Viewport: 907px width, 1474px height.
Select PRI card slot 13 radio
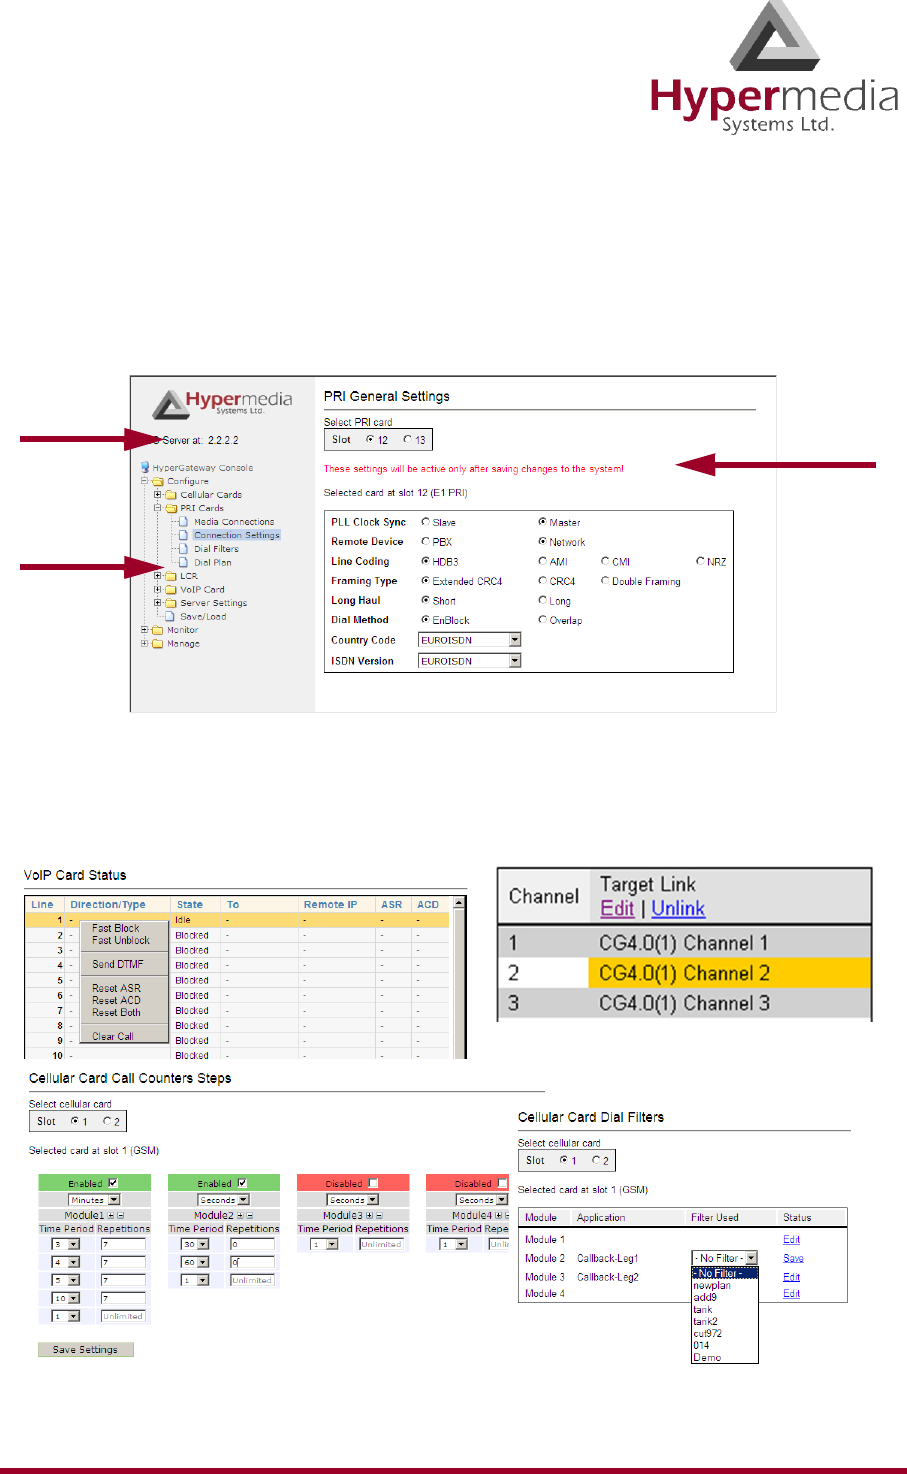pyautogui.click(x=407, y=440)
